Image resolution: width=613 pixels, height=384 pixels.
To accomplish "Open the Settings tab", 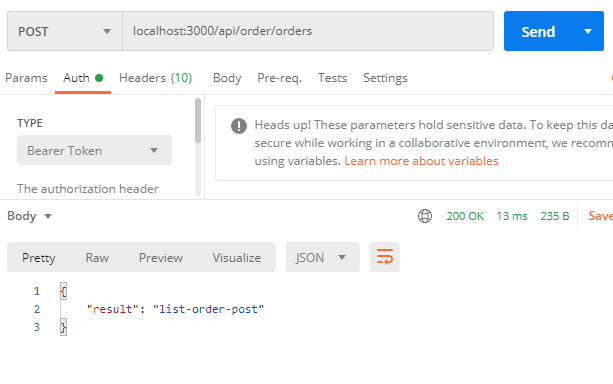I will tap(385, 78).
